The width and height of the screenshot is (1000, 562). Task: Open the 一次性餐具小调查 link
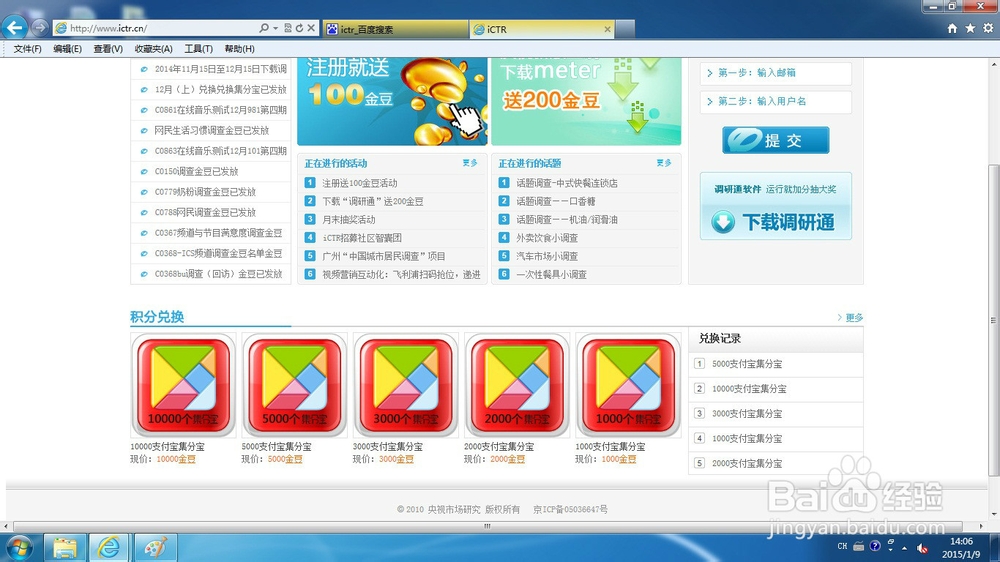(x=551, y=274)
